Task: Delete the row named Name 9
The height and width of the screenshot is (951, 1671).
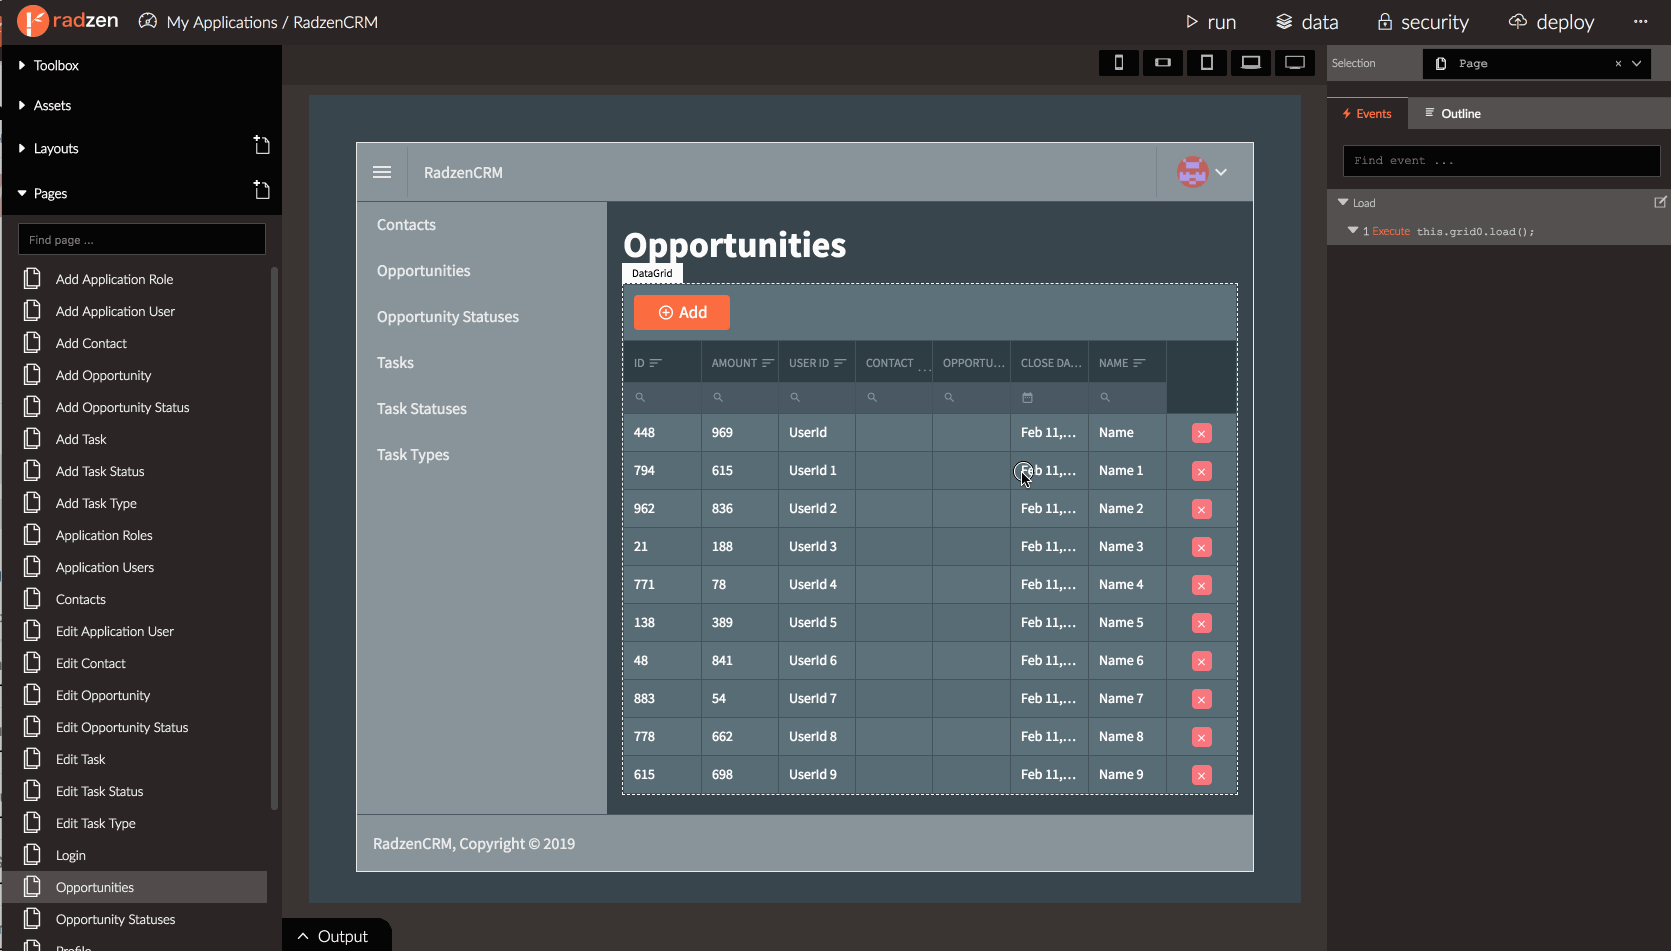Action: tap(1202, 775)
